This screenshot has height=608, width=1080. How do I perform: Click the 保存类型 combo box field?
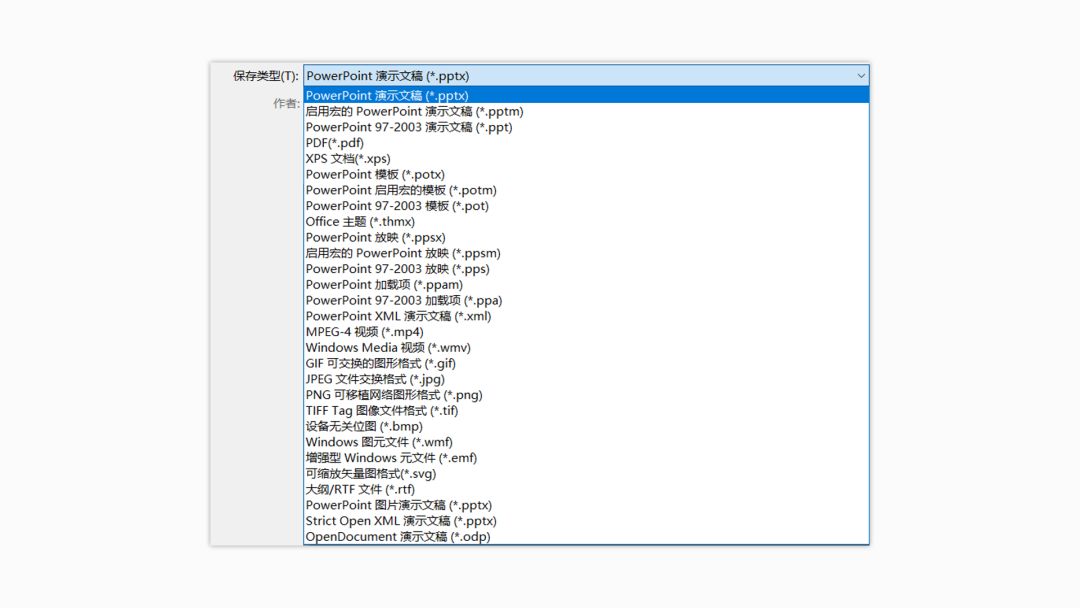(x=586, y=76)
